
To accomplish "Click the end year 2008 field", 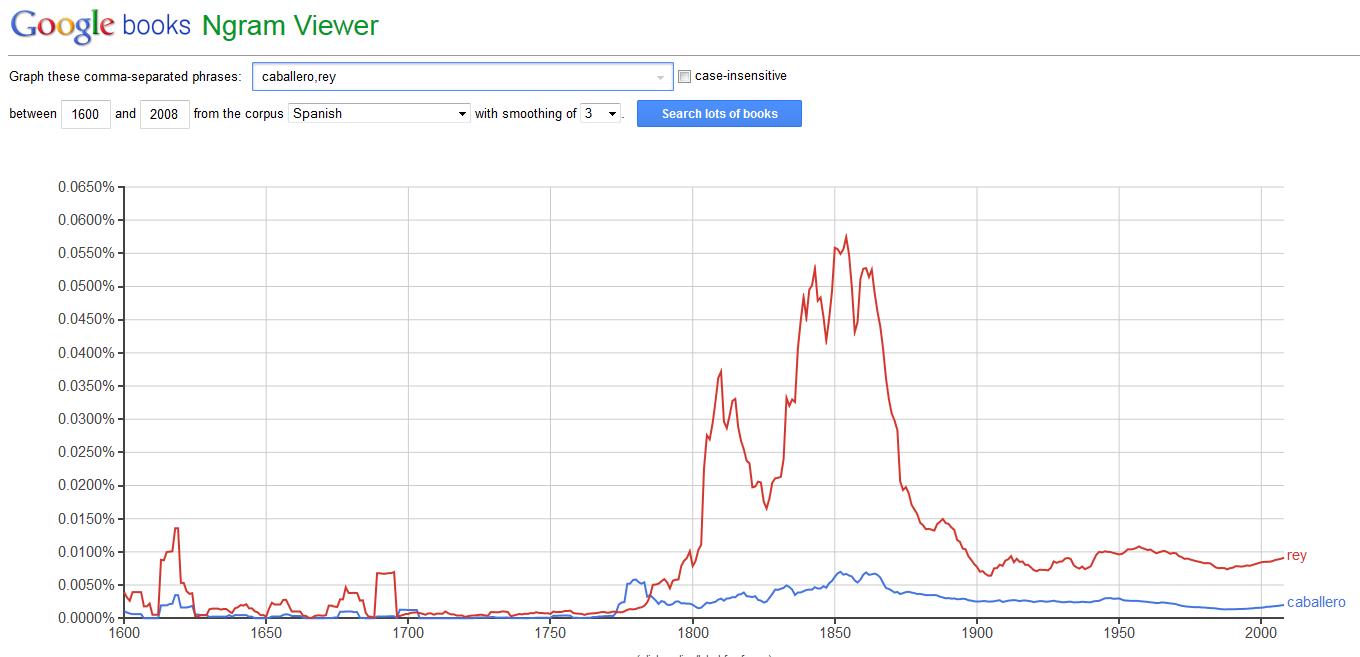I will 164,114.
